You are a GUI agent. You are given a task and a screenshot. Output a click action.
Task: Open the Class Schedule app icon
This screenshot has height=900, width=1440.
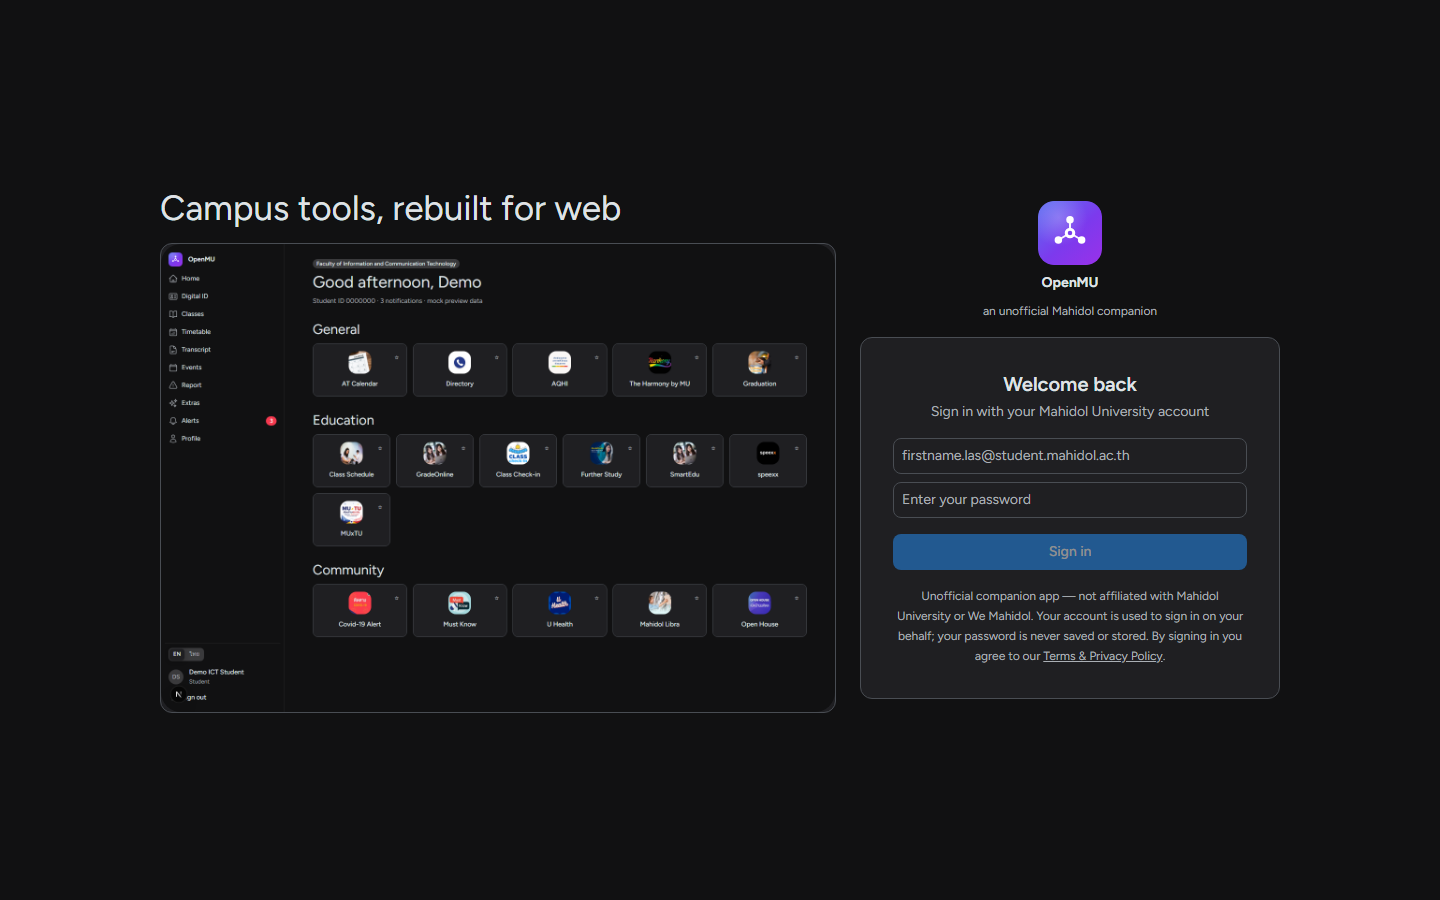352,453
